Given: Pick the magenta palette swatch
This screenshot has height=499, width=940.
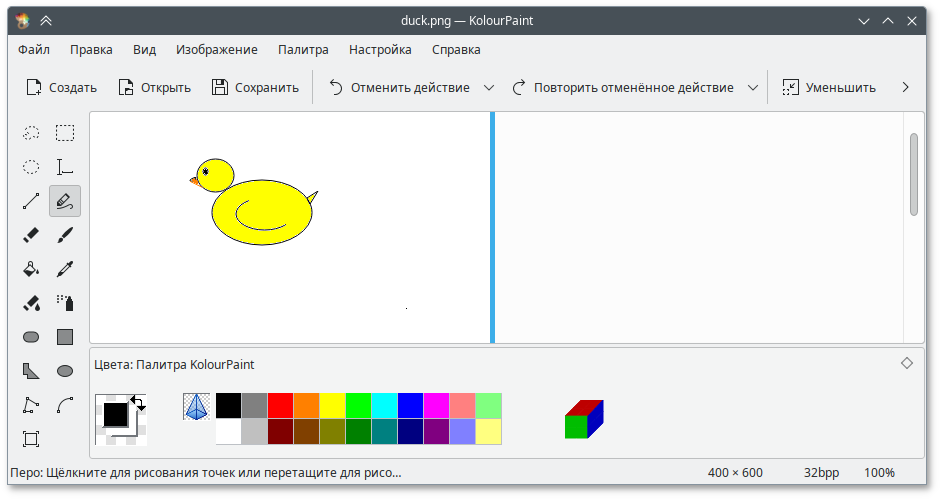Looking at the screenshot, I should (436, 405).
